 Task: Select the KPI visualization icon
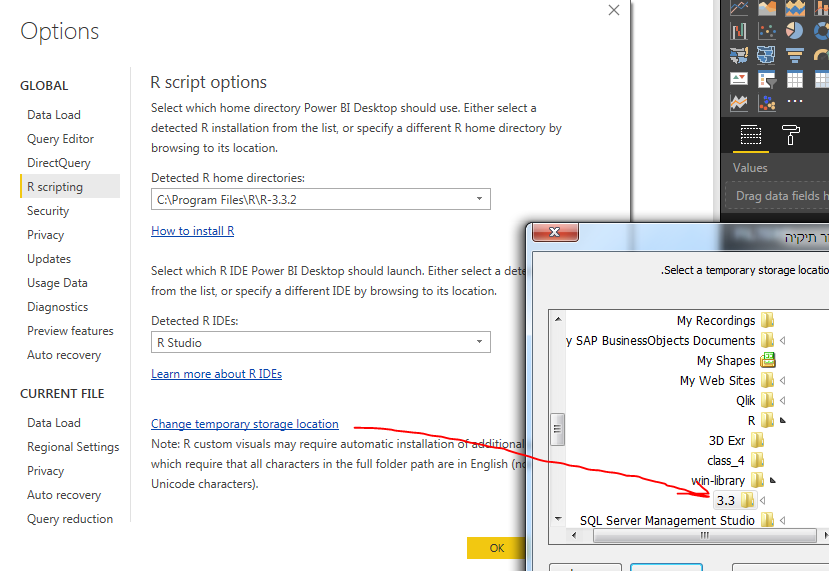pyautogui.click(x=739, y=79)
